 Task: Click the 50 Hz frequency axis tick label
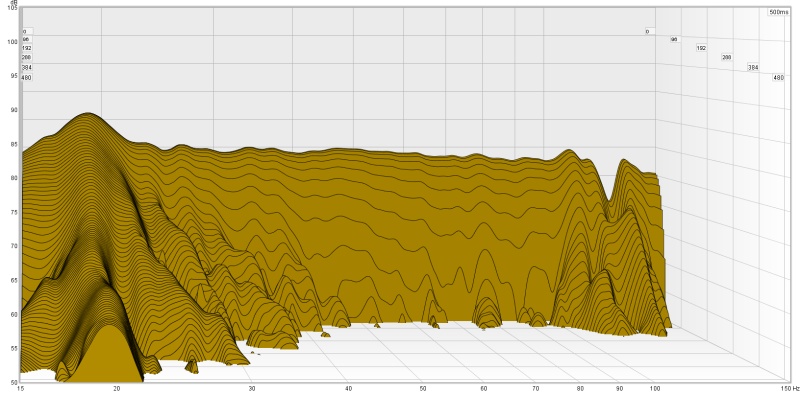click(421, 388)
